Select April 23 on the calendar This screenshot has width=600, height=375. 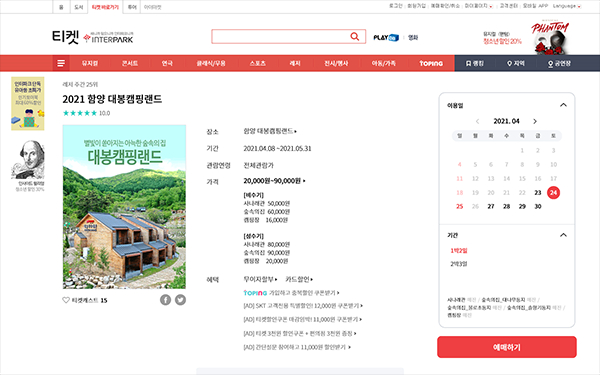tap(538, 192)
